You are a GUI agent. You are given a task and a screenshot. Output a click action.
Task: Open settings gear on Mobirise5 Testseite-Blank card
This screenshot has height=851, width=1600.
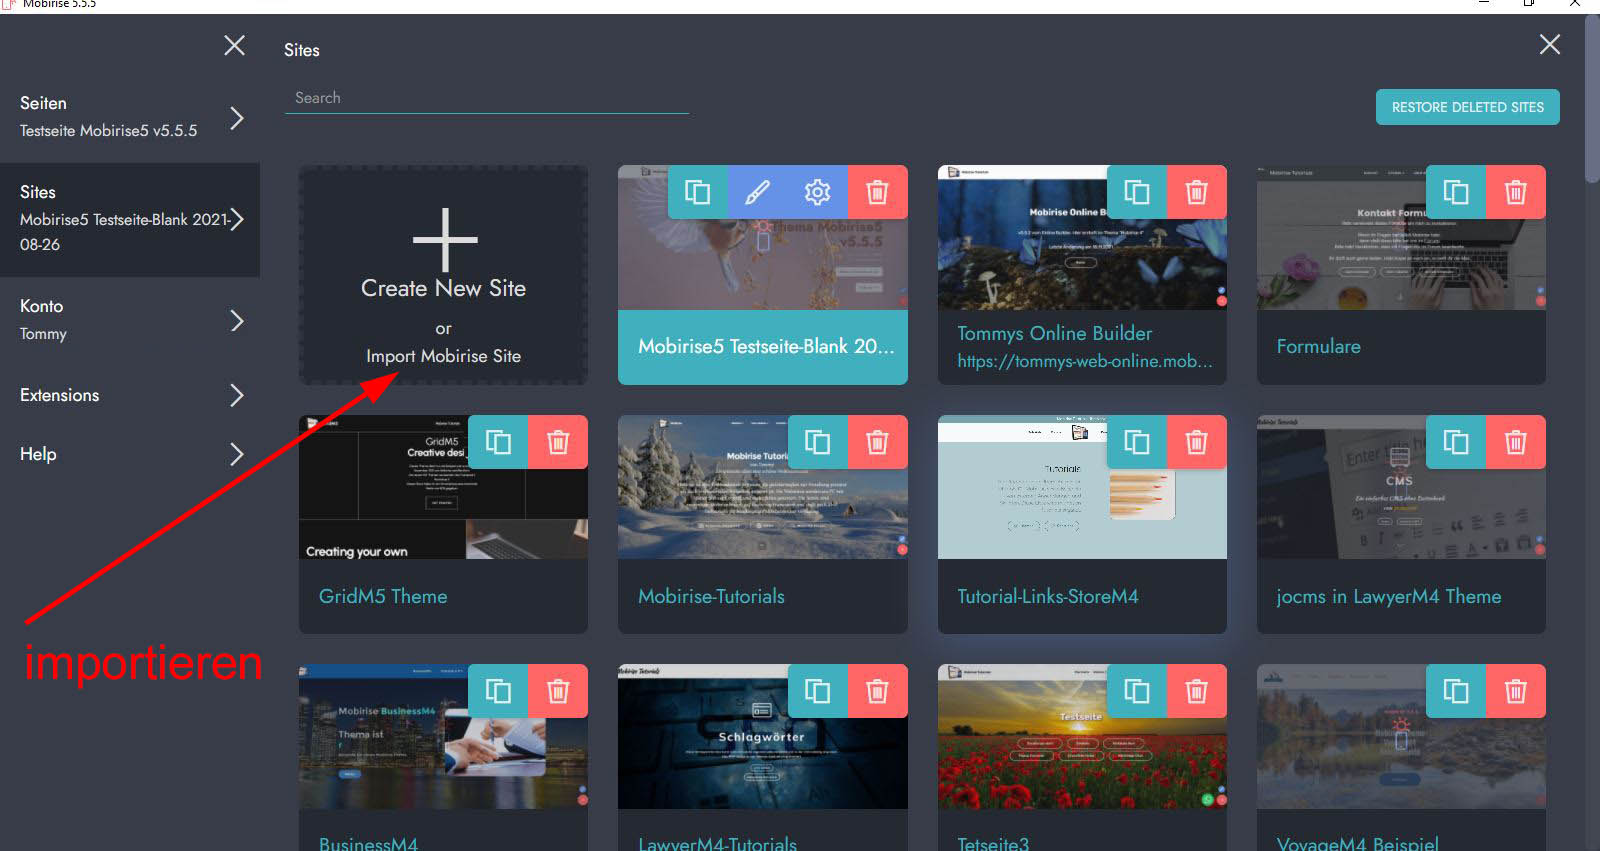818,192
